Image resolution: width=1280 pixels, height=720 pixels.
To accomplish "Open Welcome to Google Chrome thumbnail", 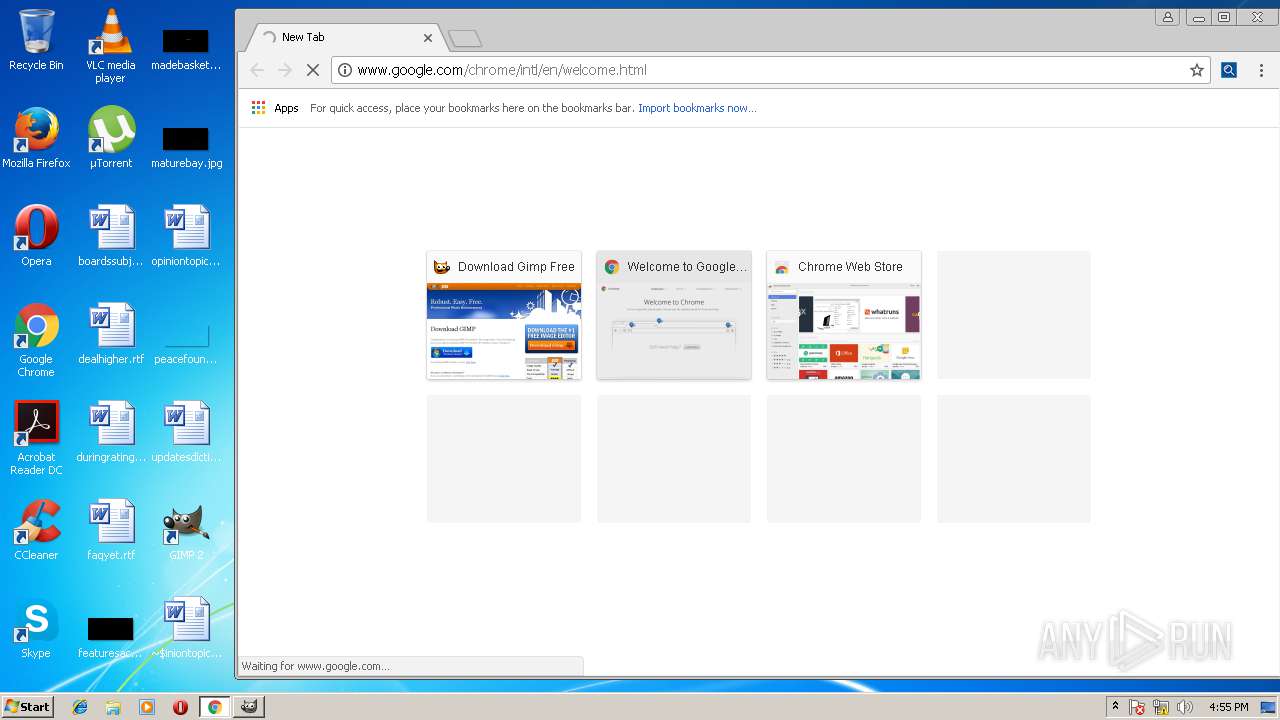I will [674, 315].
